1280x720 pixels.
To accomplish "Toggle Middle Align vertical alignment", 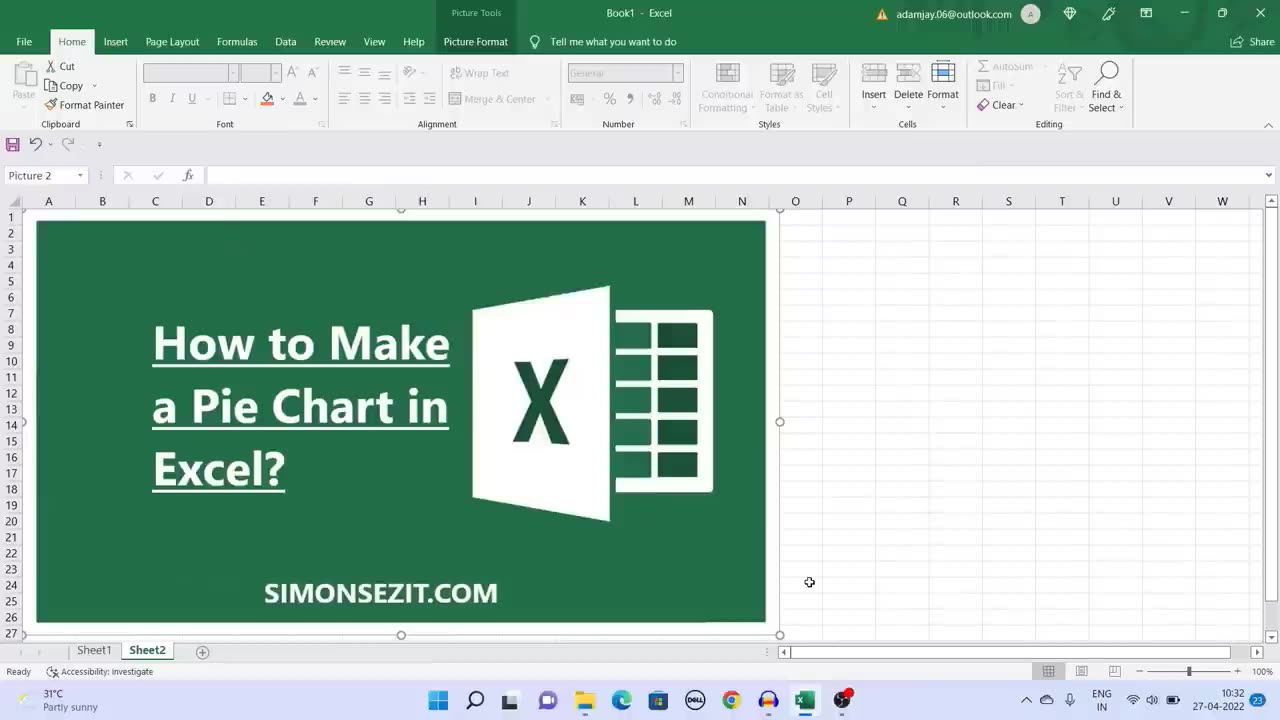I will [364, 72].
